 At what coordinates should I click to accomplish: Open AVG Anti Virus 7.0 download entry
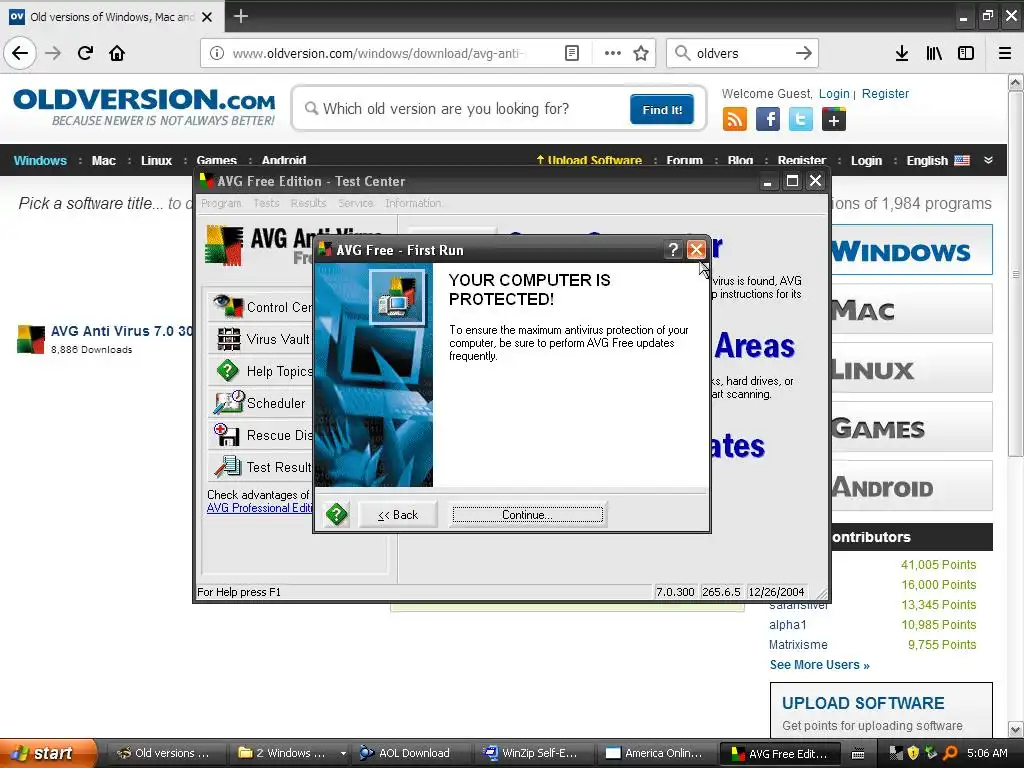121,331
